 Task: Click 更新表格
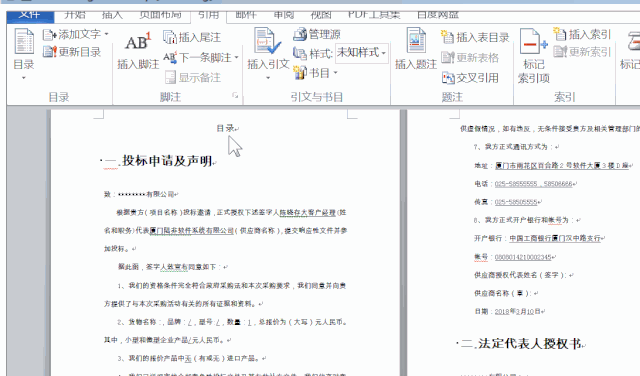pyautogui.click(x=470, y=58)
